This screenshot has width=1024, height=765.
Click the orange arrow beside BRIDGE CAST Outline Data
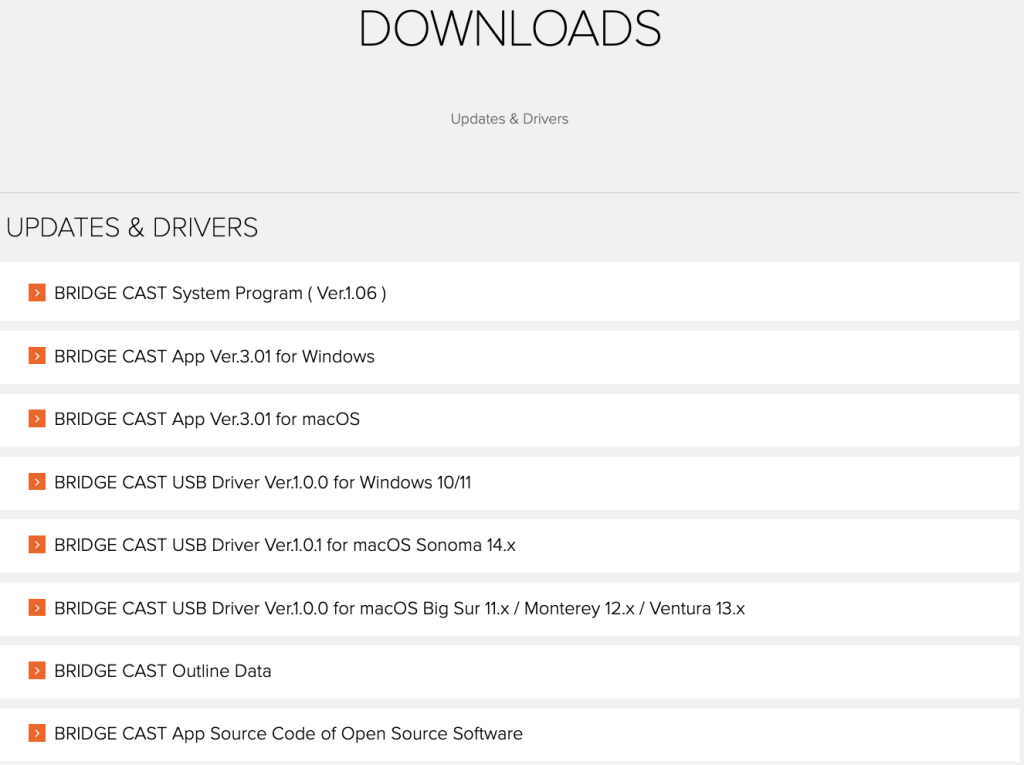pos(37,671)
